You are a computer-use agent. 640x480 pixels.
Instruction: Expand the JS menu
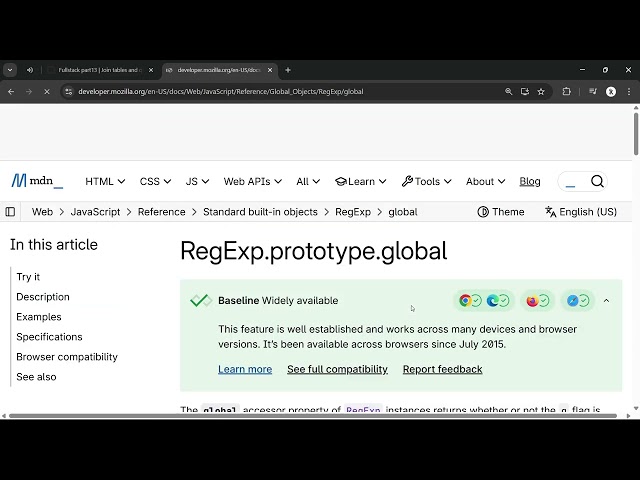[x=197, y=181]
